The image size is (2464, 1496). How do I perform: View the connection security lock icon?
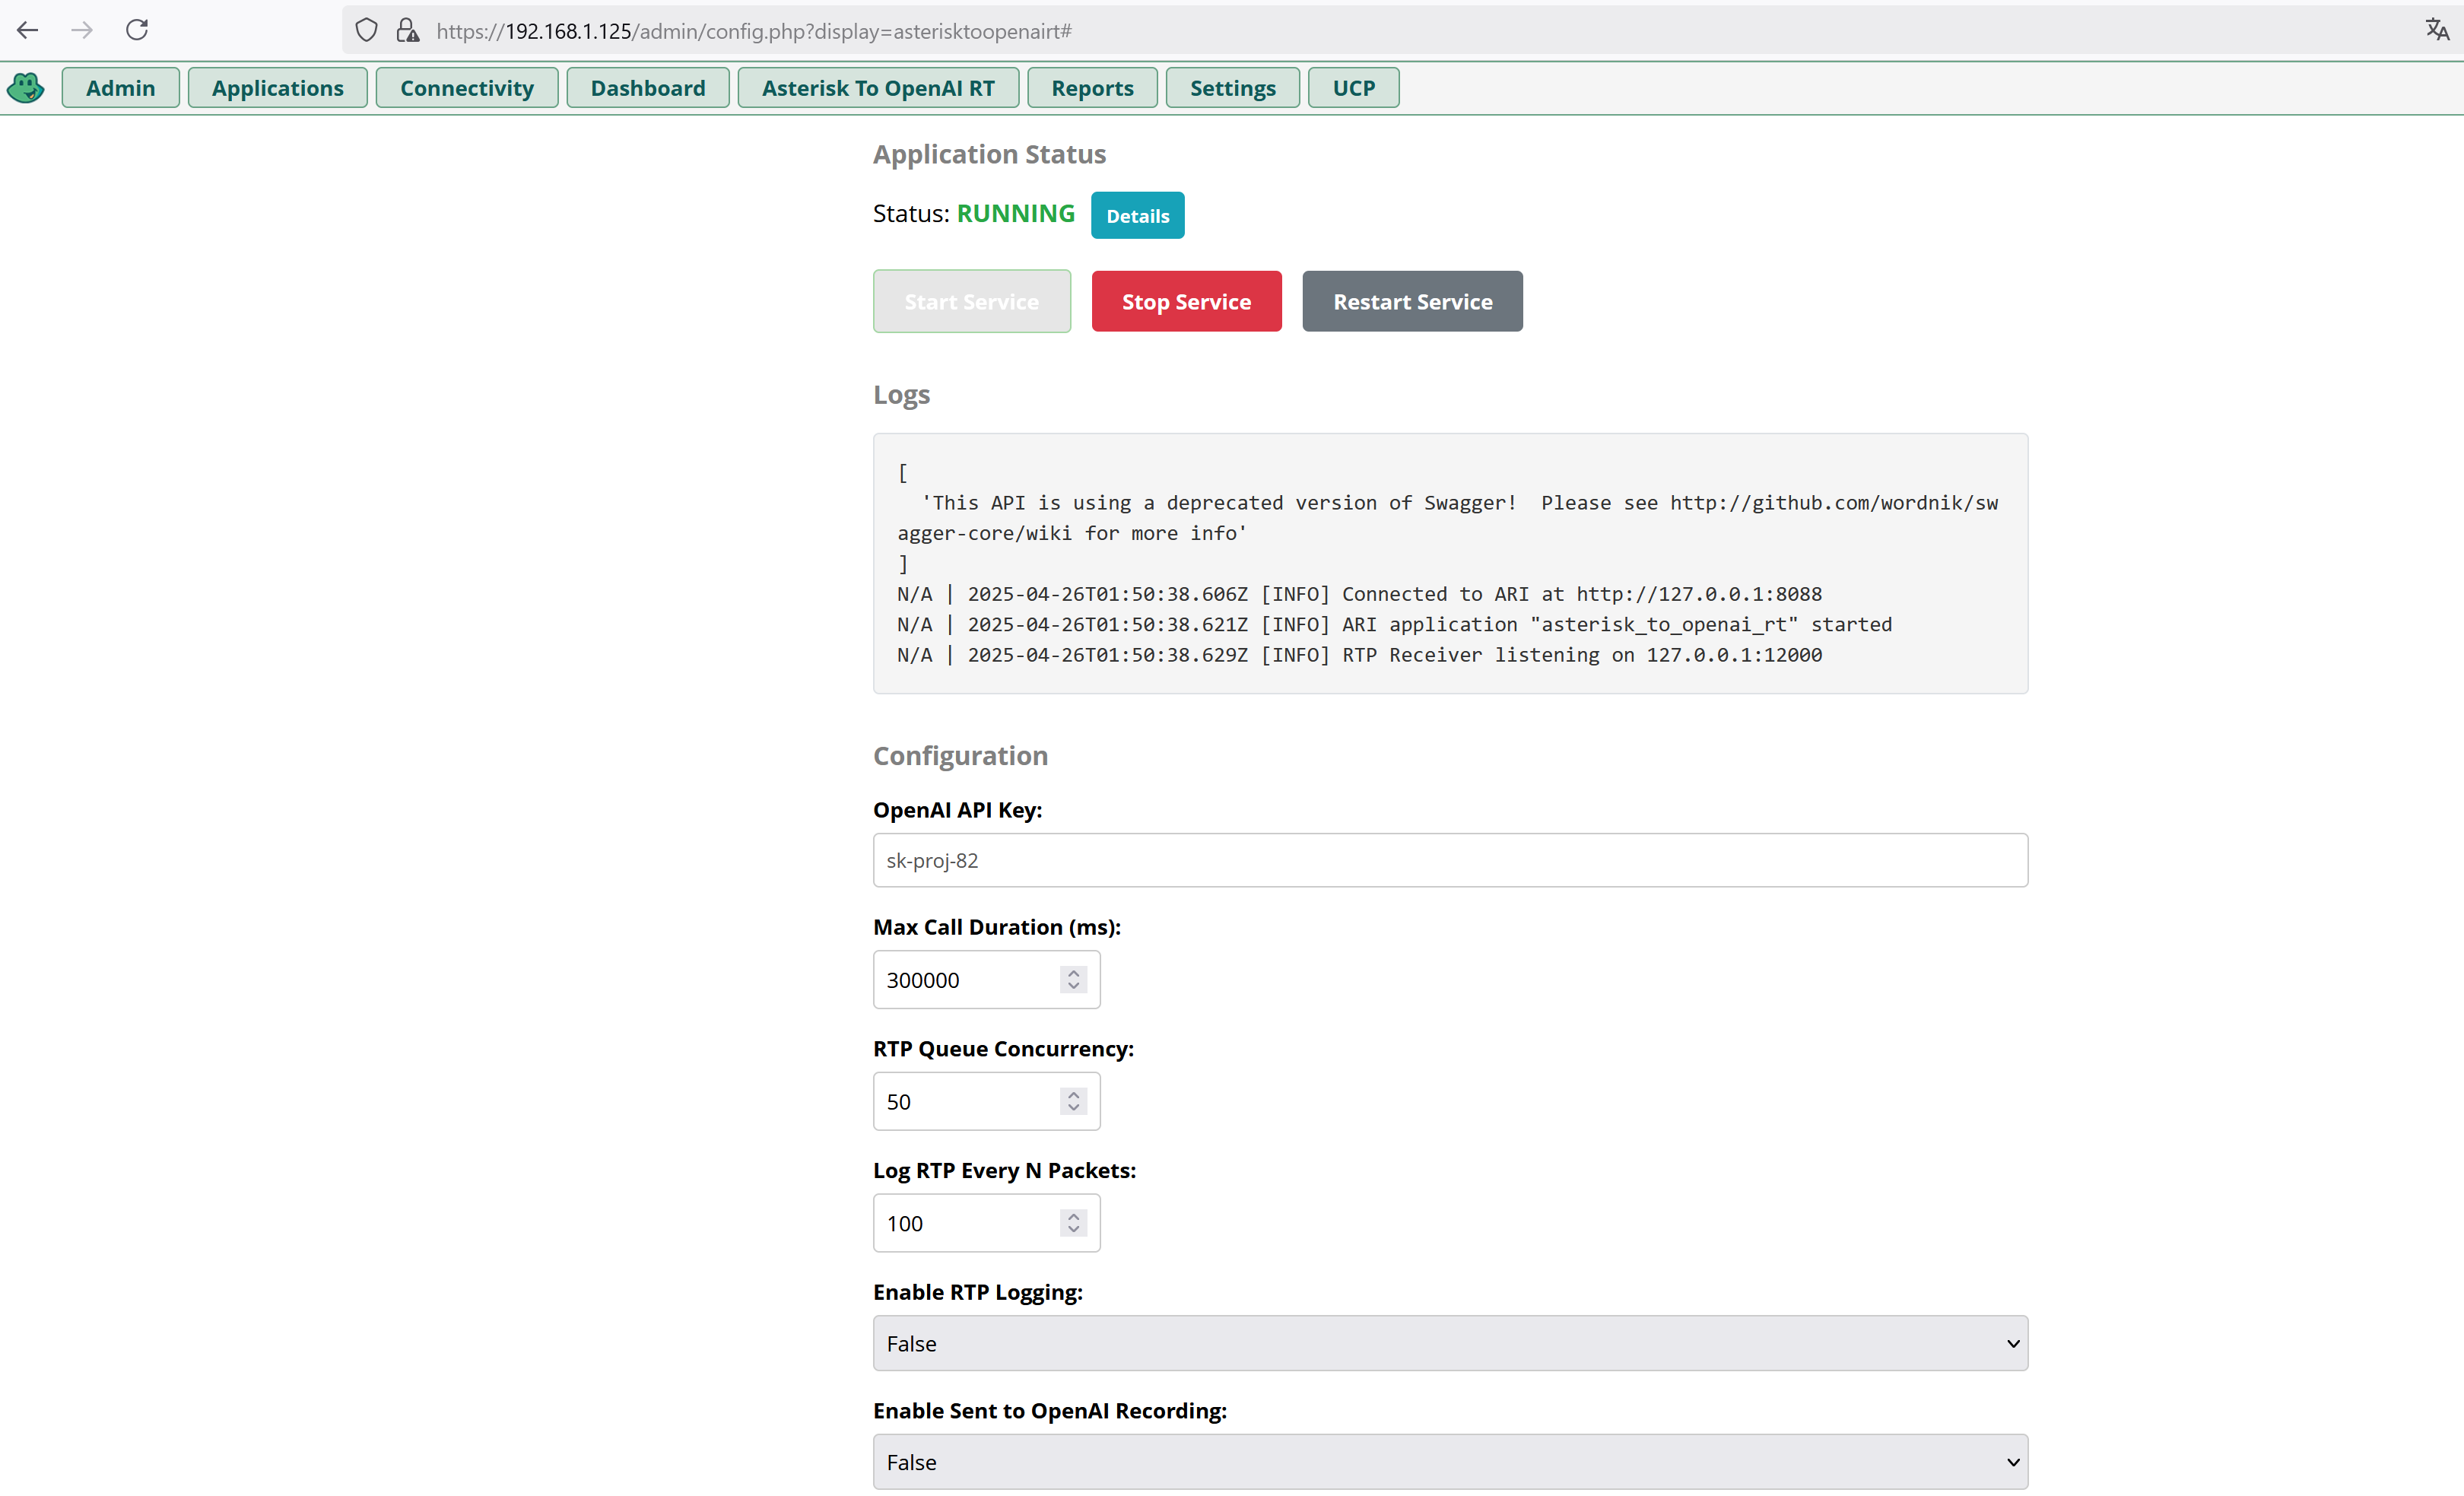click(407, 31)
